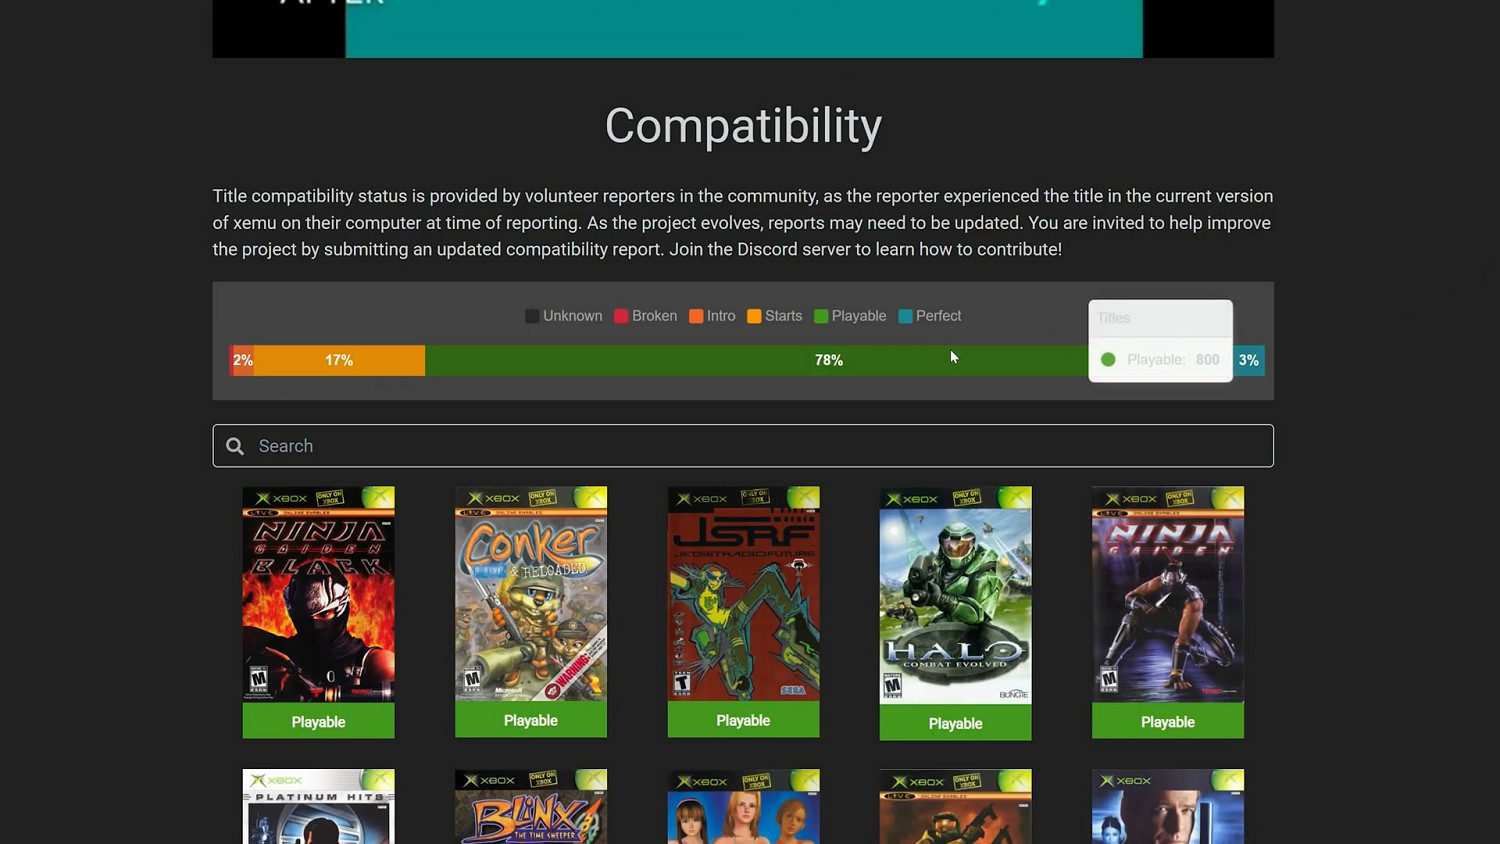The width and height of the screenshot is (1500, 844).
Task: Open Blinx The Time Sweeper cover
Action: click(531, 807)
